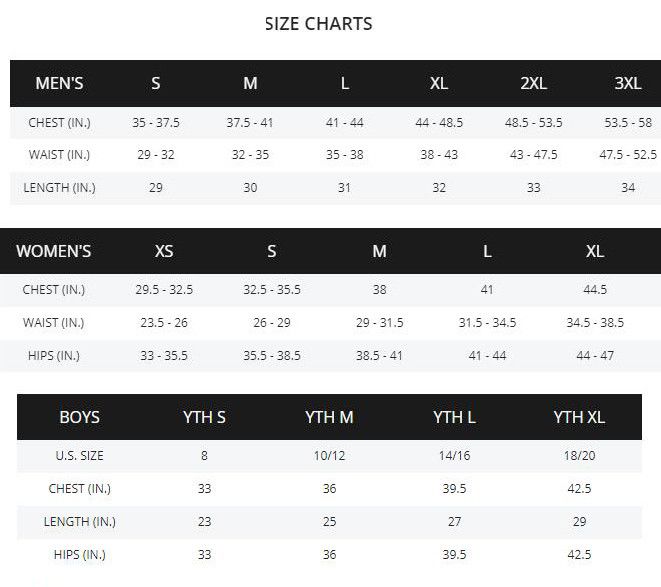Click the BOYS table header
The image size is (661, 587).
80,417
